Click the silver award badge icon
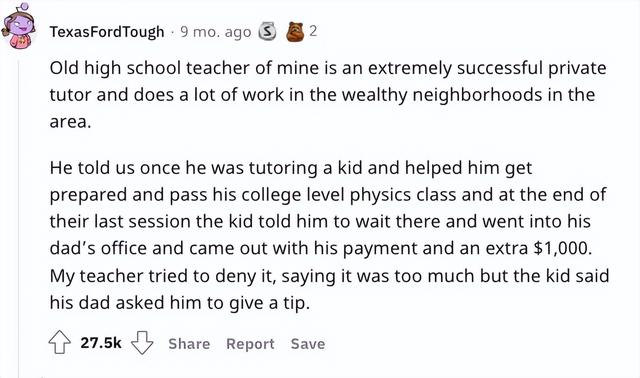The image size is (640, 378). point(268,31)
